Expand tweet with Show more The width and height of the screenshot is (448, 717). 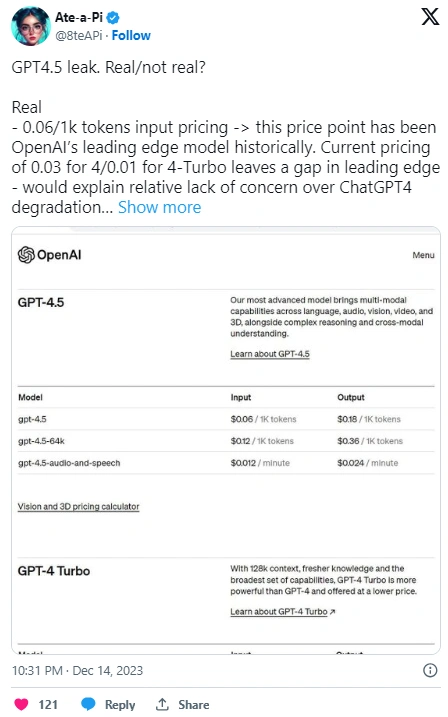(x=160, y=207)
